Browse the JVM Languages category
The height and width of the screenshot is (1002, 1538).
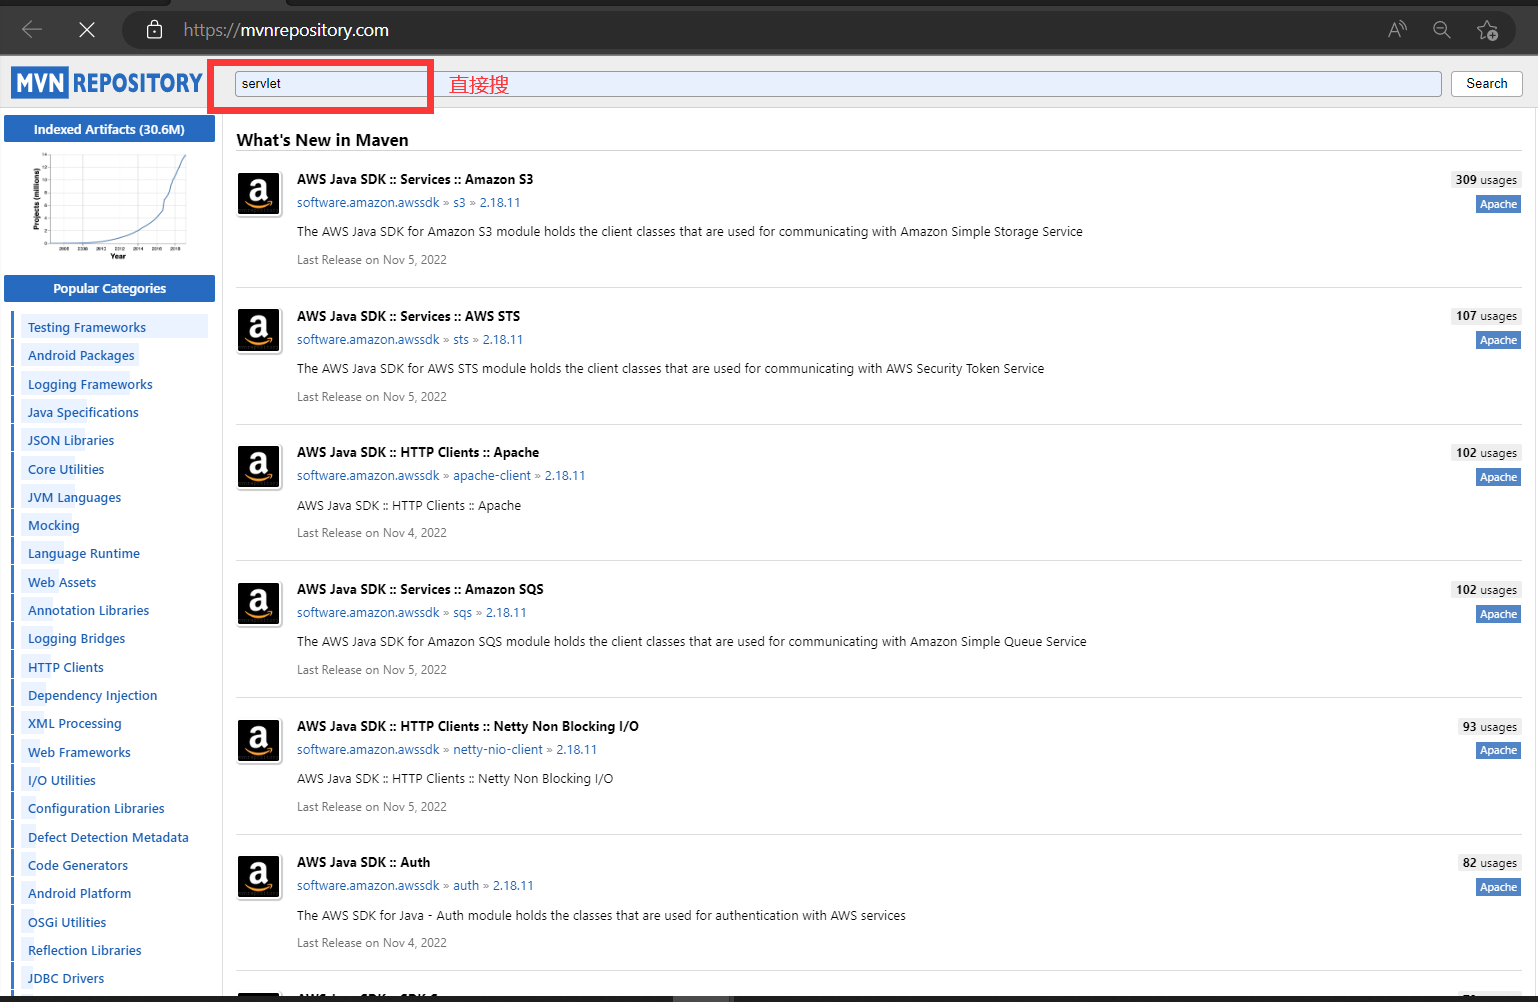point(74,497)
